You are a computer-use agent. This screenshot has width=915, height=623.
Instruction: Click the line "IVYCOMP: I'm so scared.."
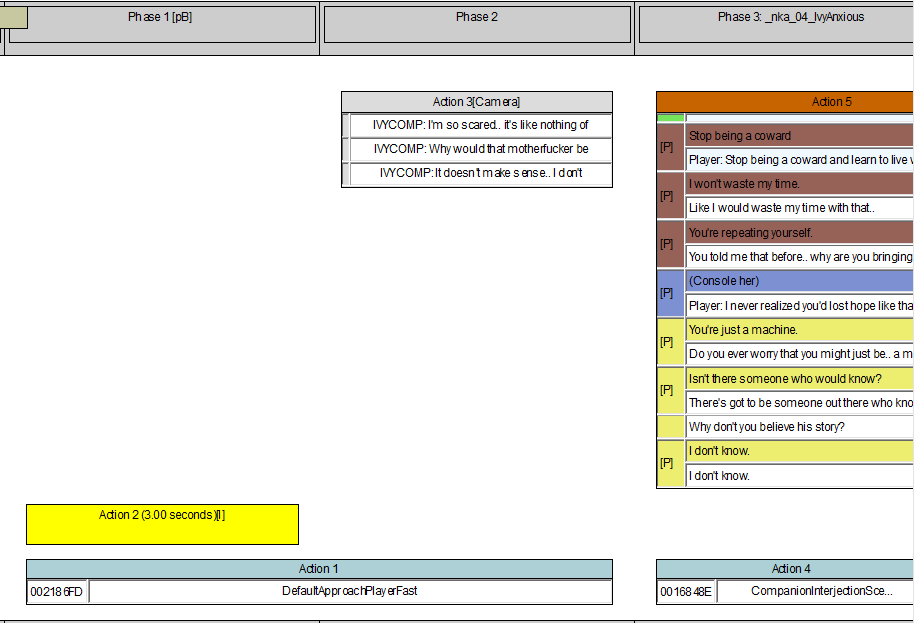point(480,125)
